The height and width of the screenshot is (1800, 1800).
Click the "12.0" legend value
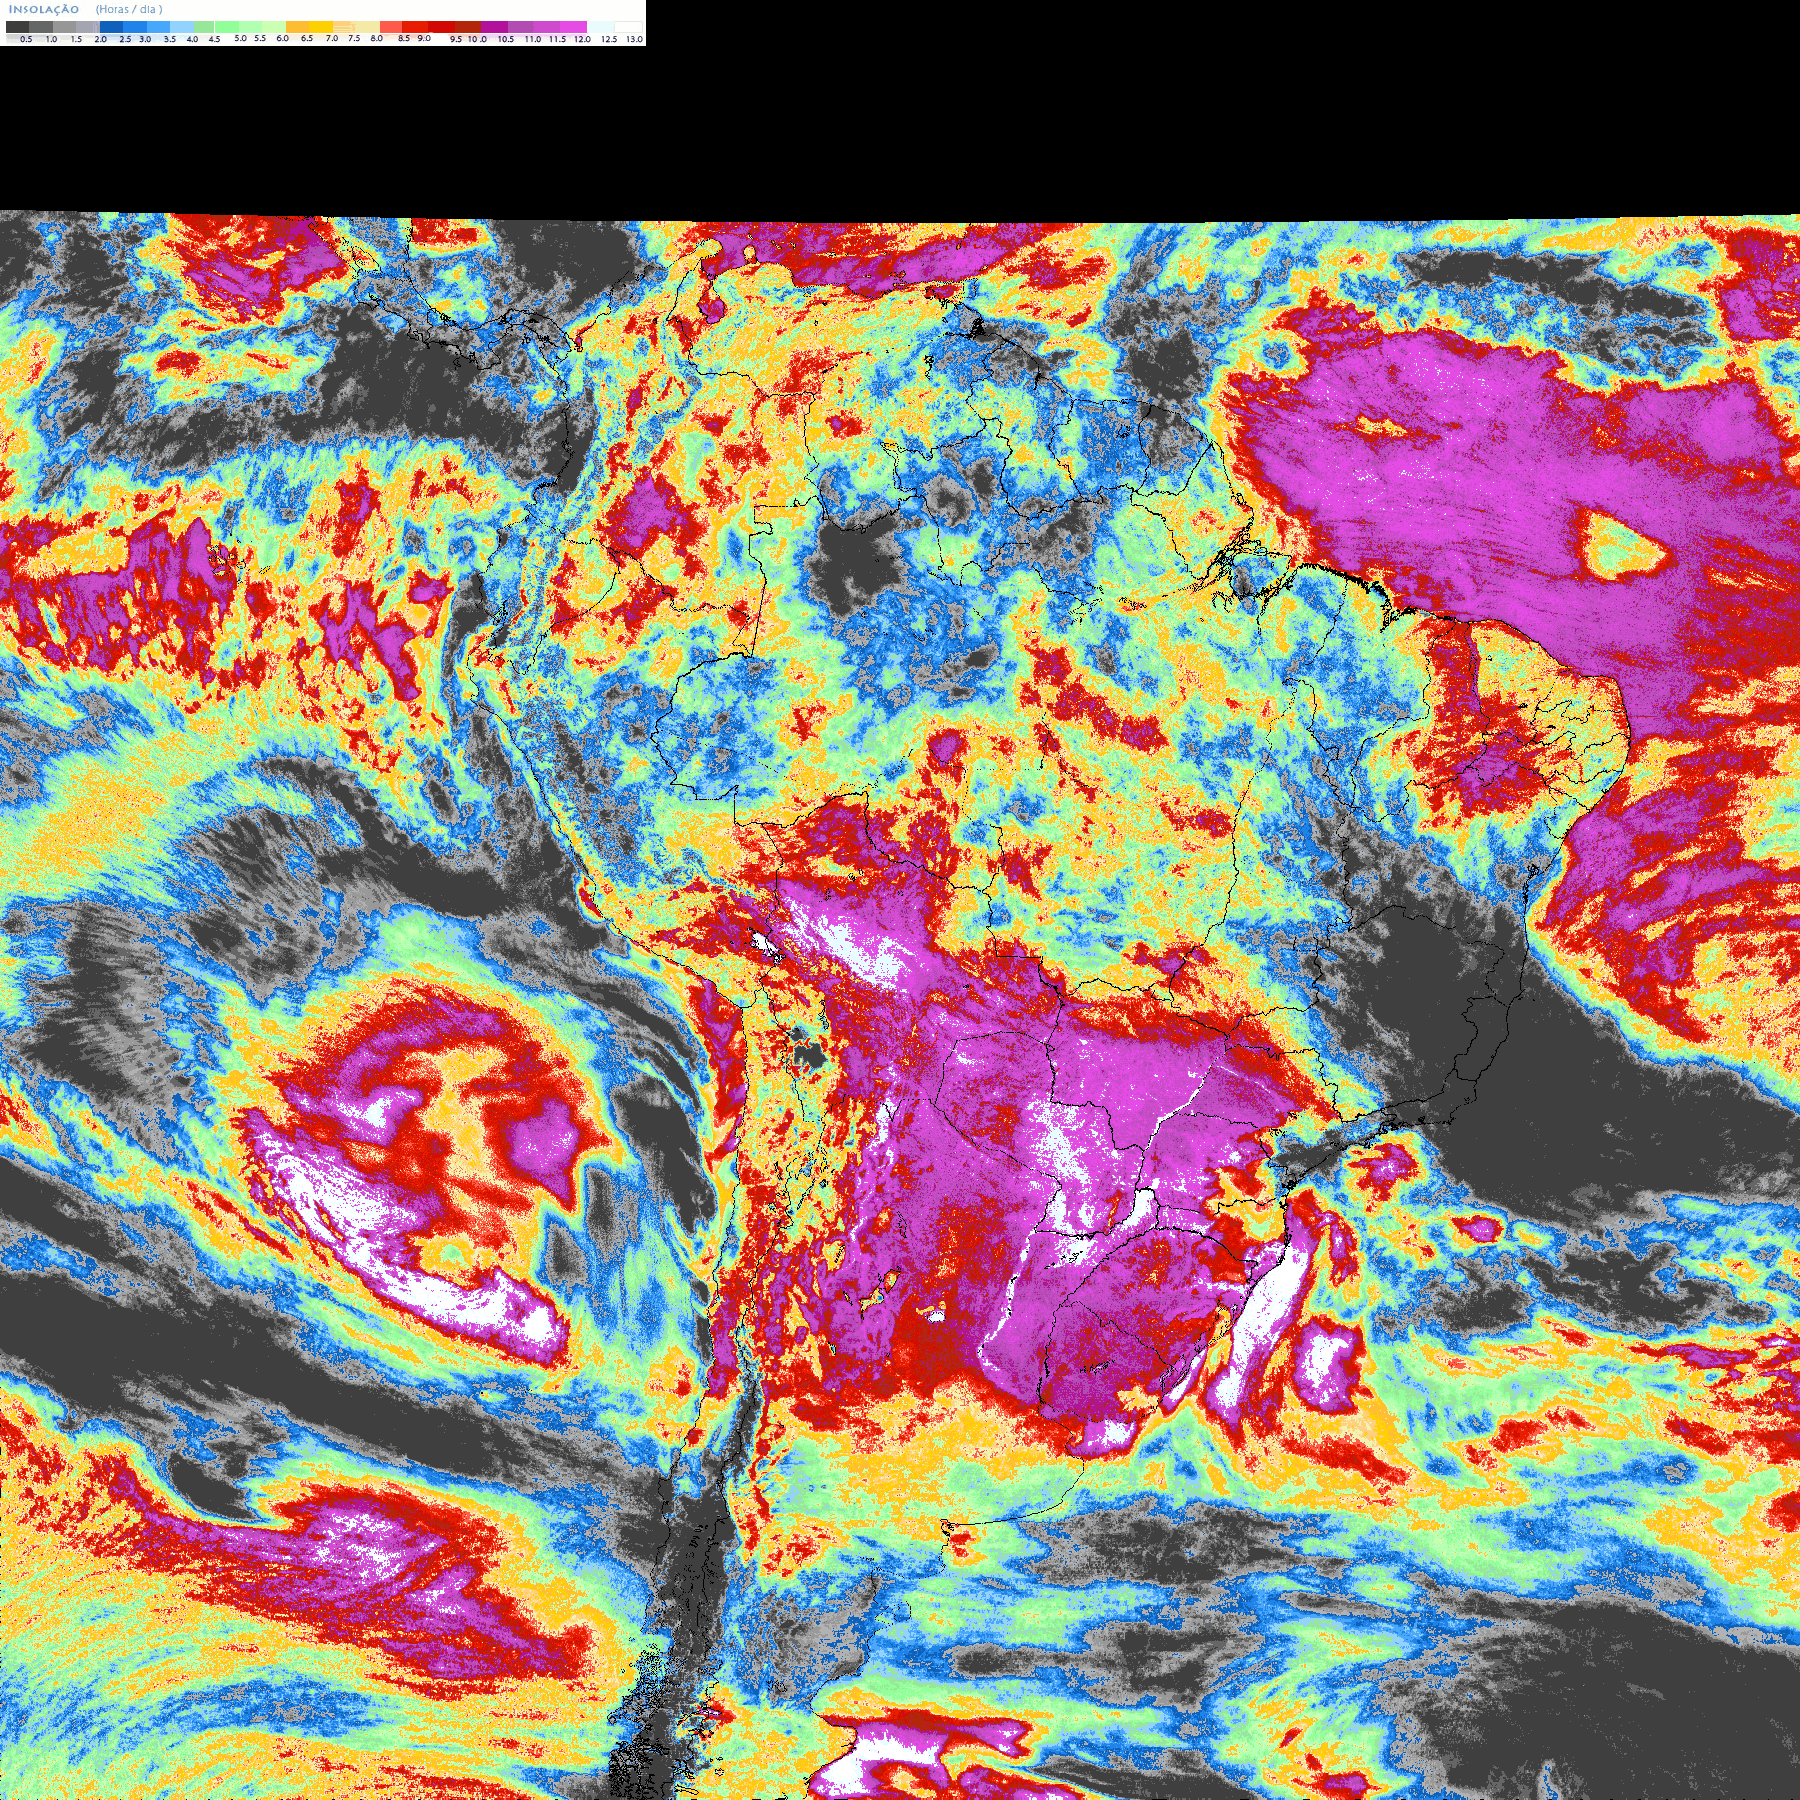582,39
